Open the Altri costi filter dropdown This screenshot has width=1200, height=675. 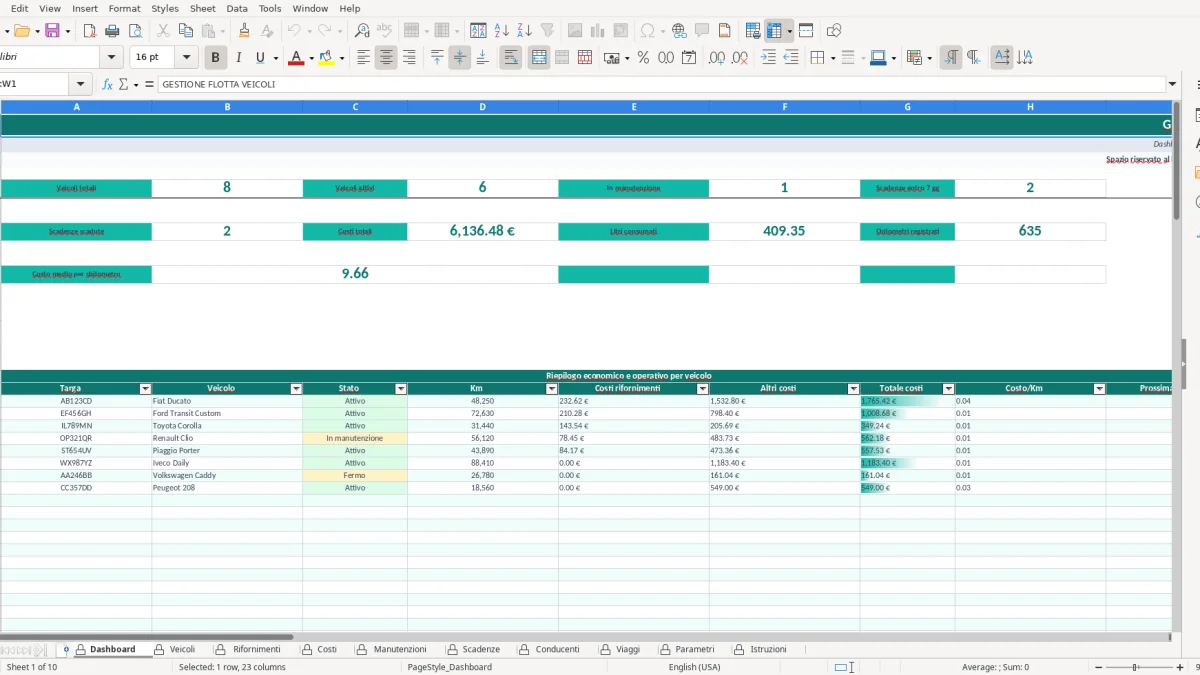[853, 389]
